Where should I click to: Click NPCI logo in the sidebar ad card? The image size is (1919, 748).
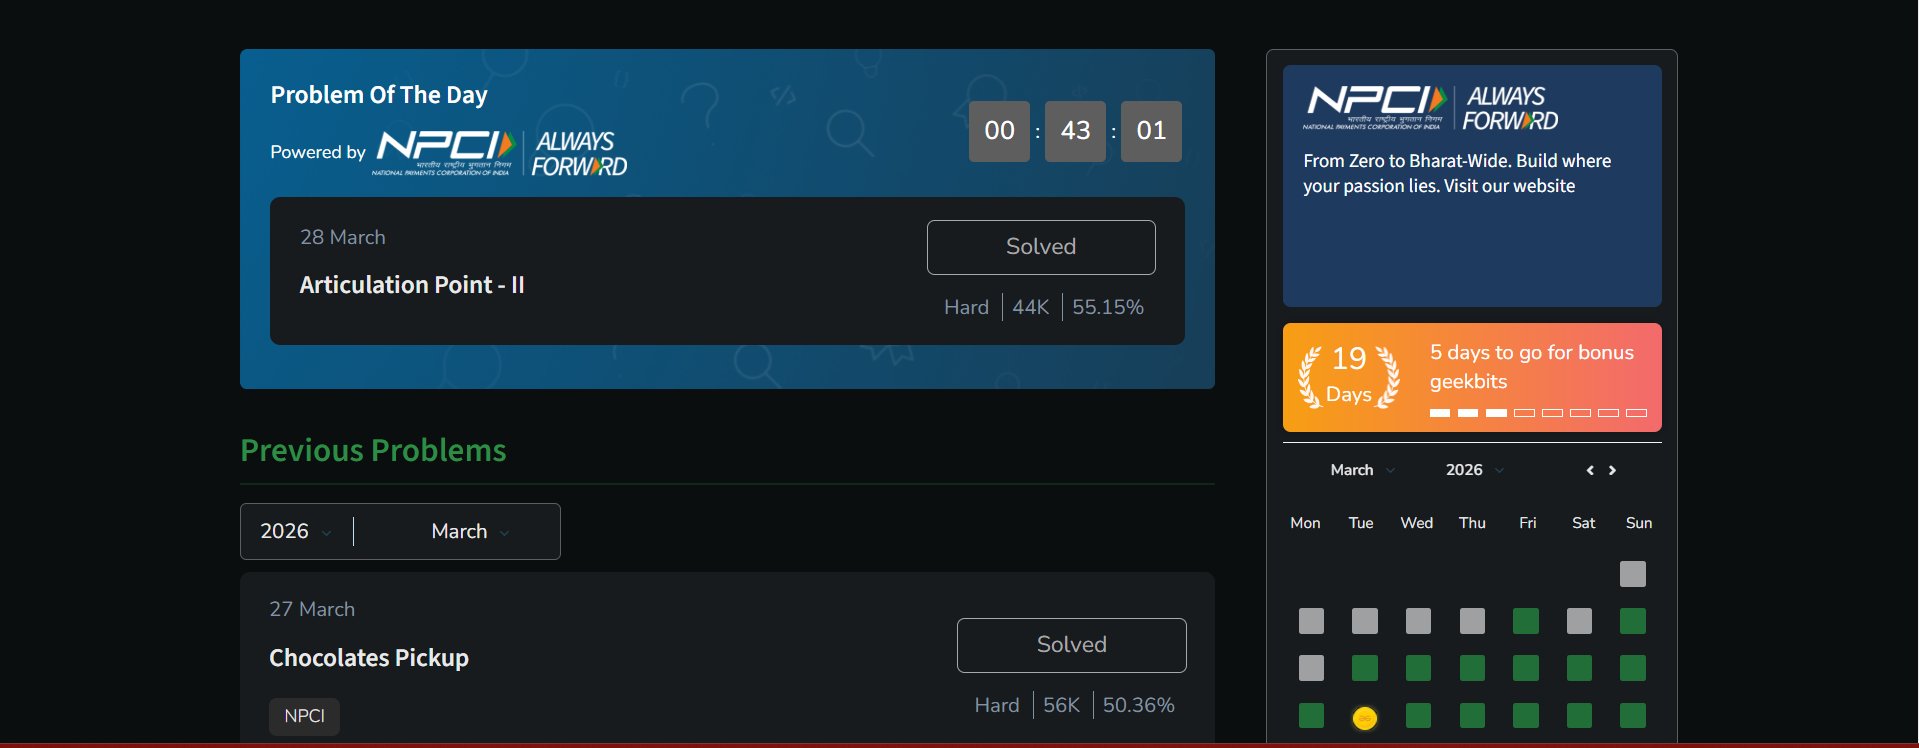[1431, 109]
